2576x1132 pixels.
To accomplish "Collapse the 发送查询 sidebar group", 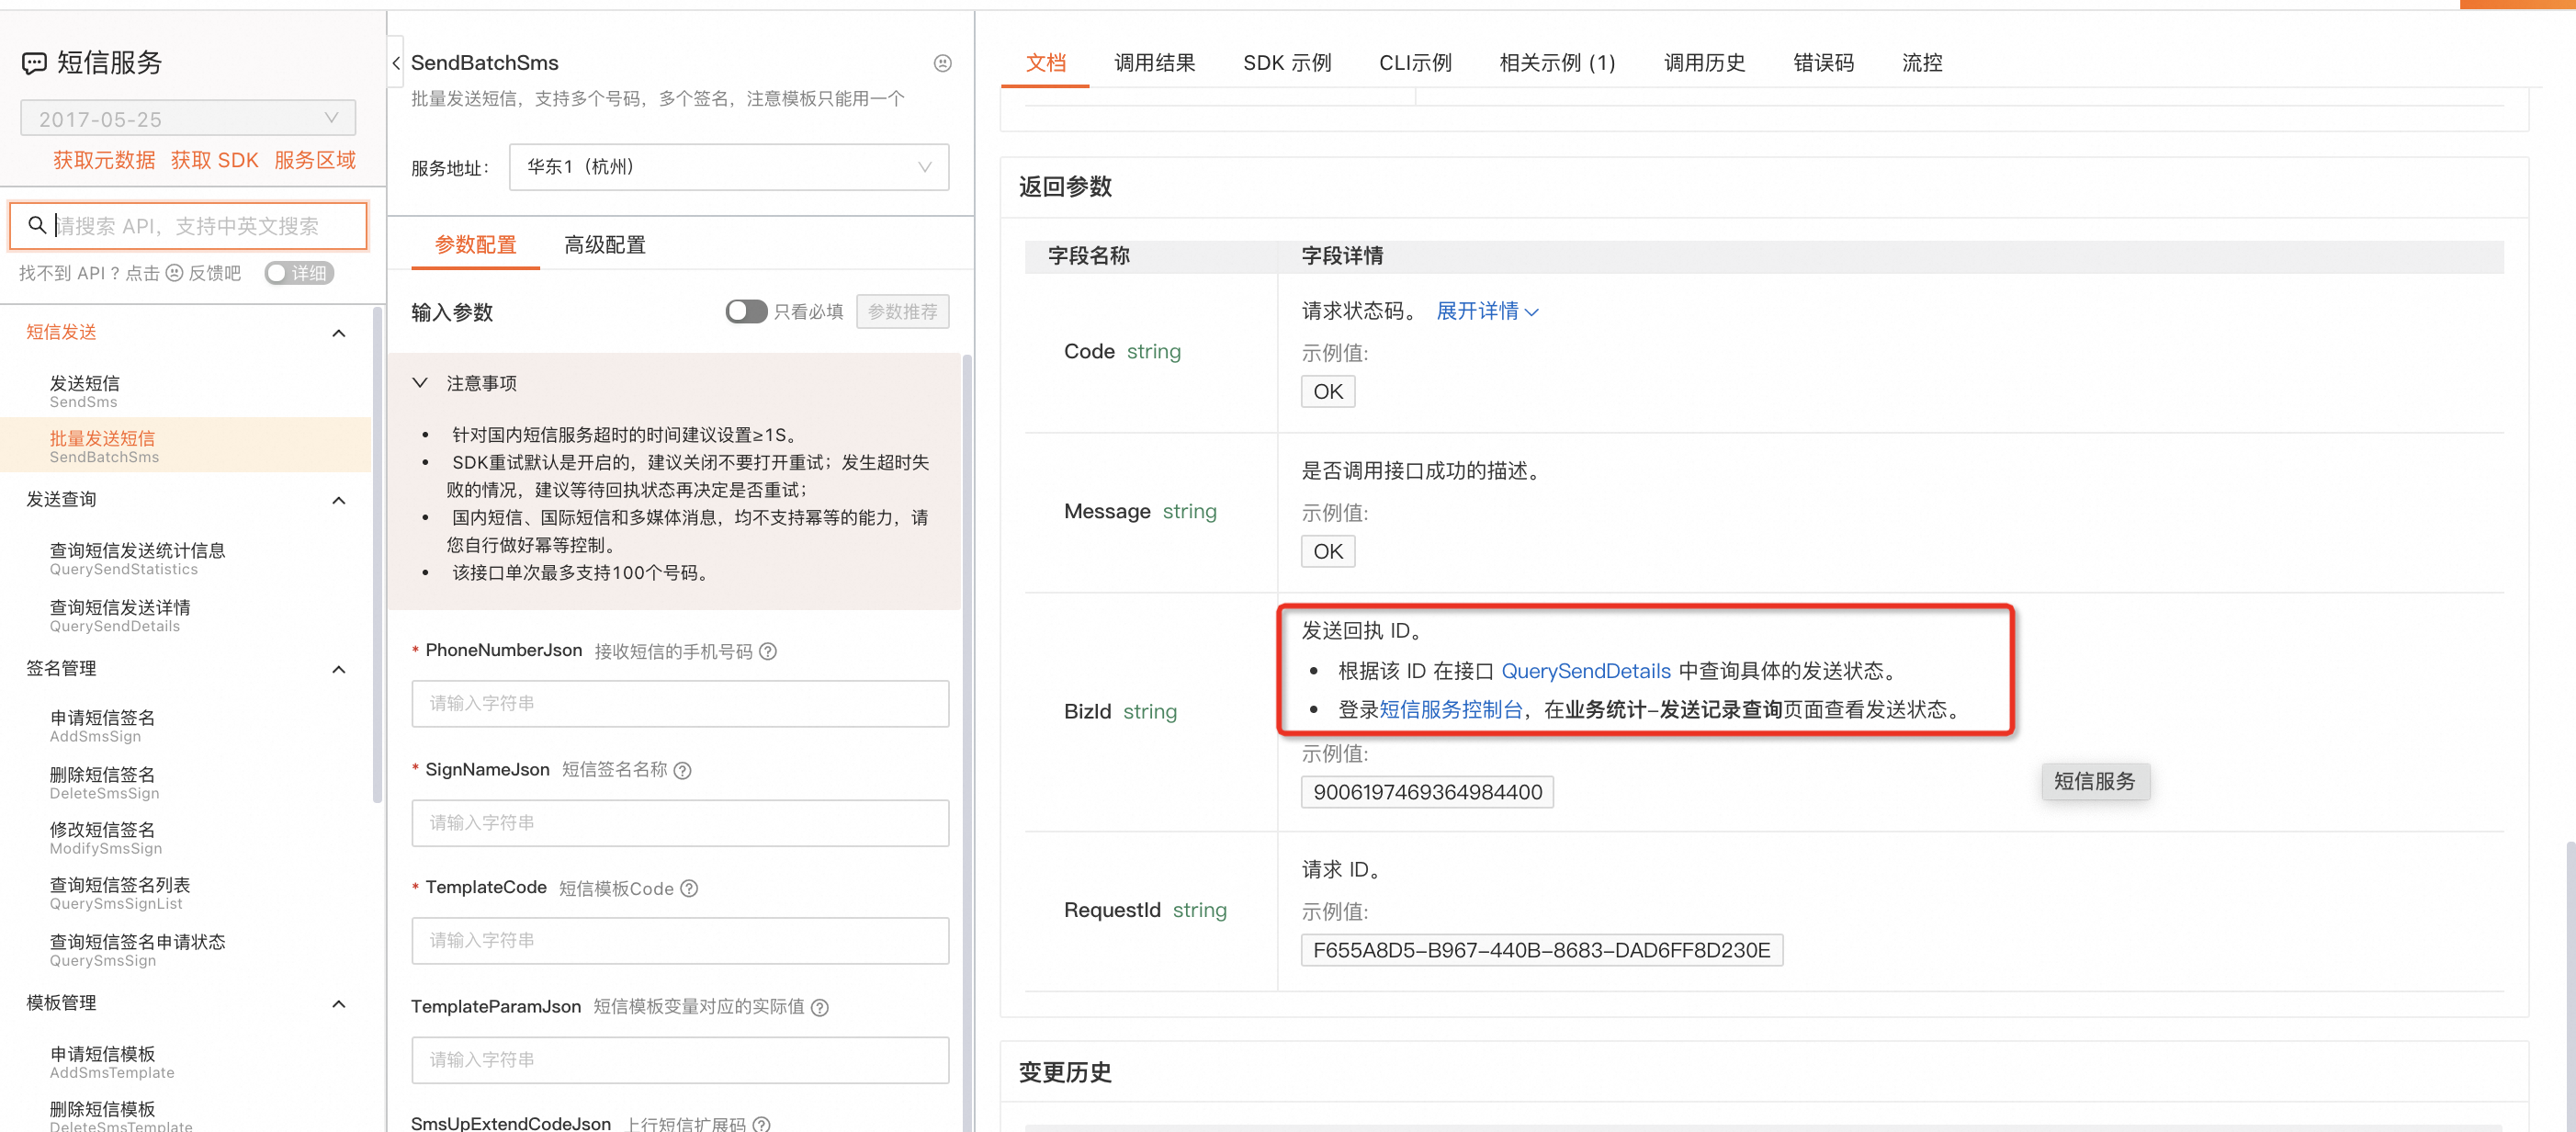I will pos(339,500).
